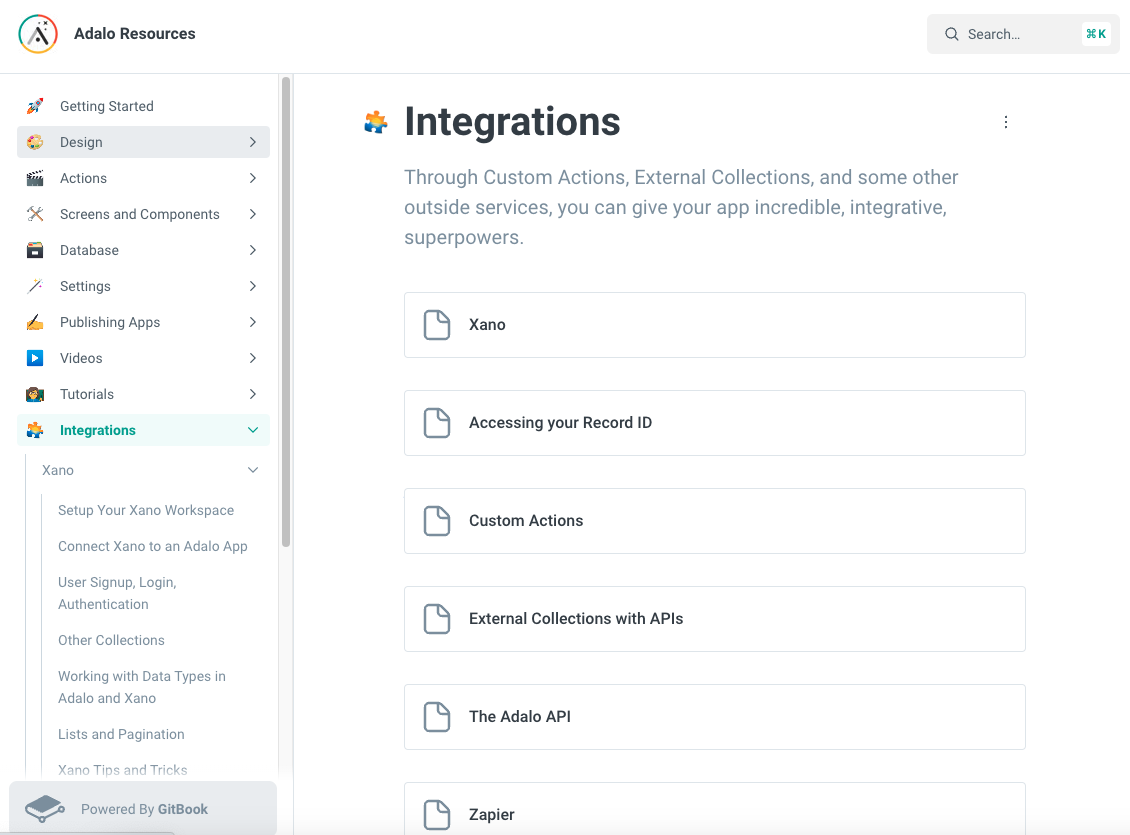Click the file box icon beside Database
Viewport: 1130px width, 835px height.
coord(35,250)
